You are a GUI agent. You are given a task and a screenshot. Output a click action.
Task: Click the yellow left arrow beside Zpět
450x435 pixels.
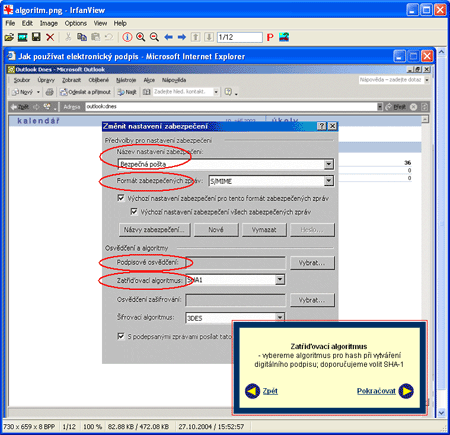pyautogui.click(x=252, y=391)
